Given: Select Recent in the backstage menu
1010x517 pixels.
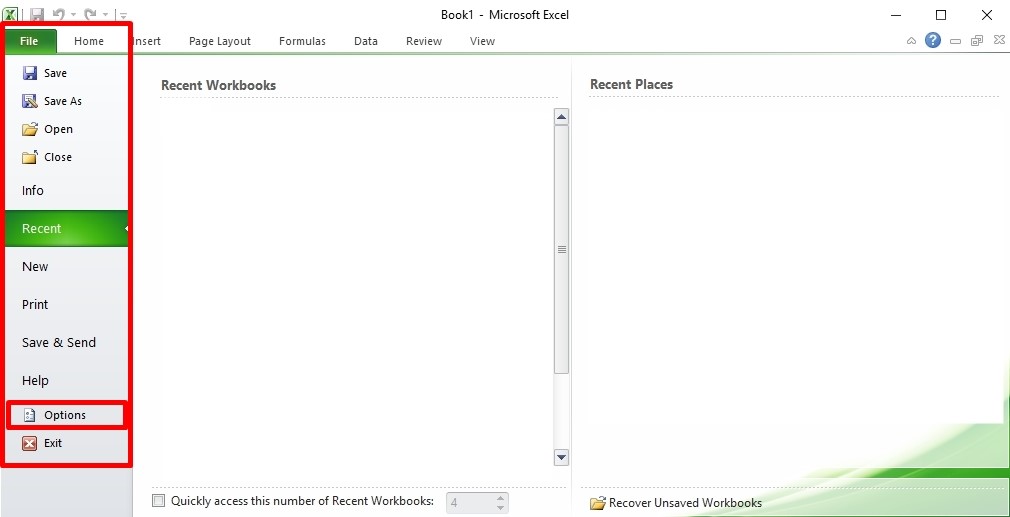Looking at the screenshot, I should (x=67, y=229).
